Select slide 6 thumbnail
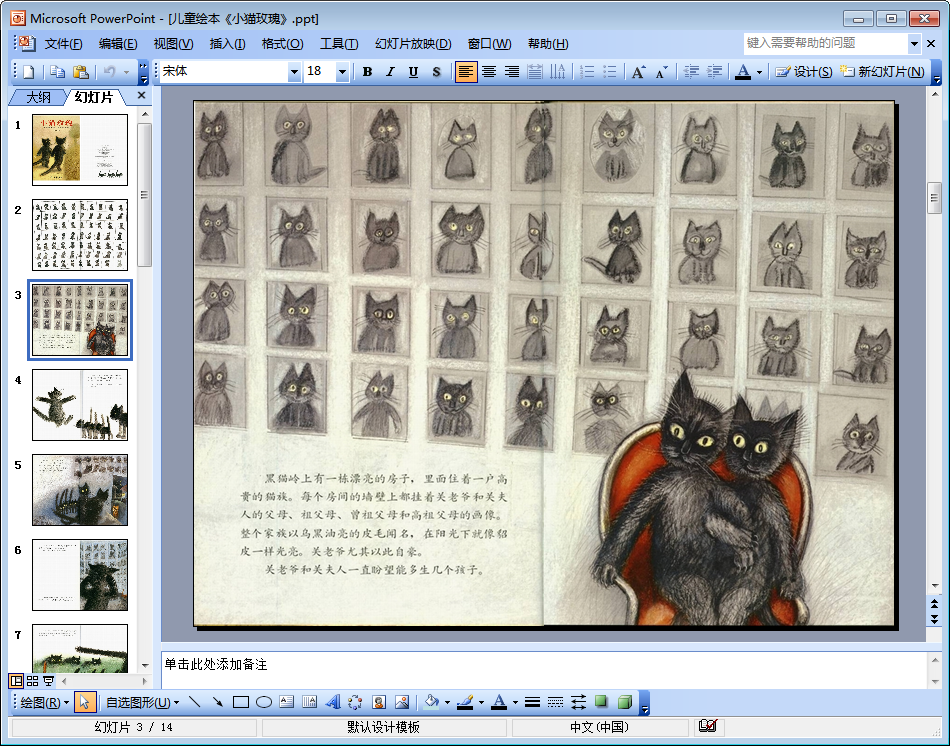Screen dimensions: 950x746 pos(80,574)
